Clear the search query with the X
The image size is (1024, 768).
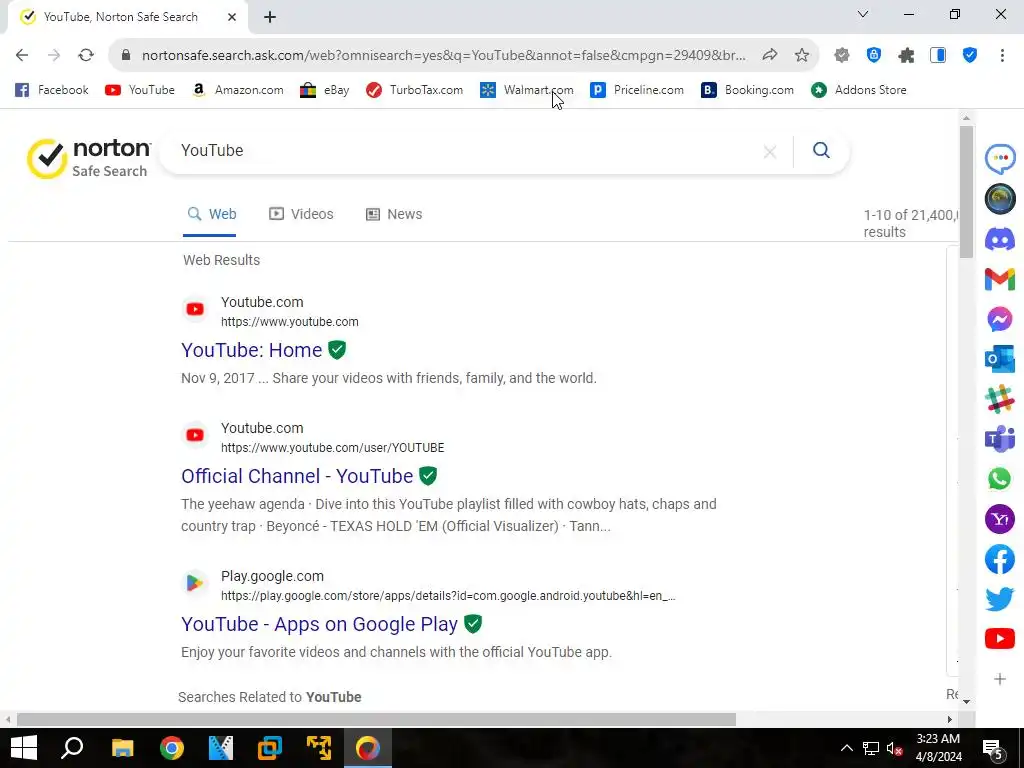pos(770,152)
